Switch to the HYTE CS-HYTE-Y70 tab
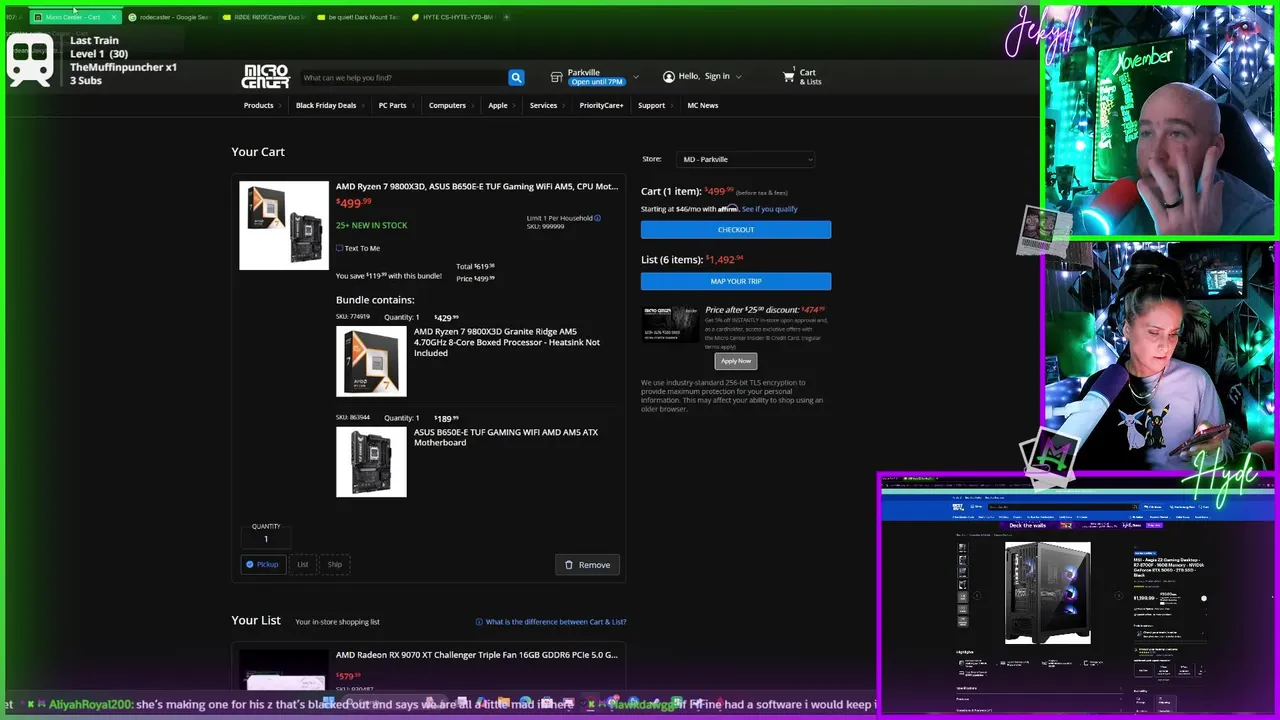Screen dimensions: 1280x720 [x=453, y=17]
